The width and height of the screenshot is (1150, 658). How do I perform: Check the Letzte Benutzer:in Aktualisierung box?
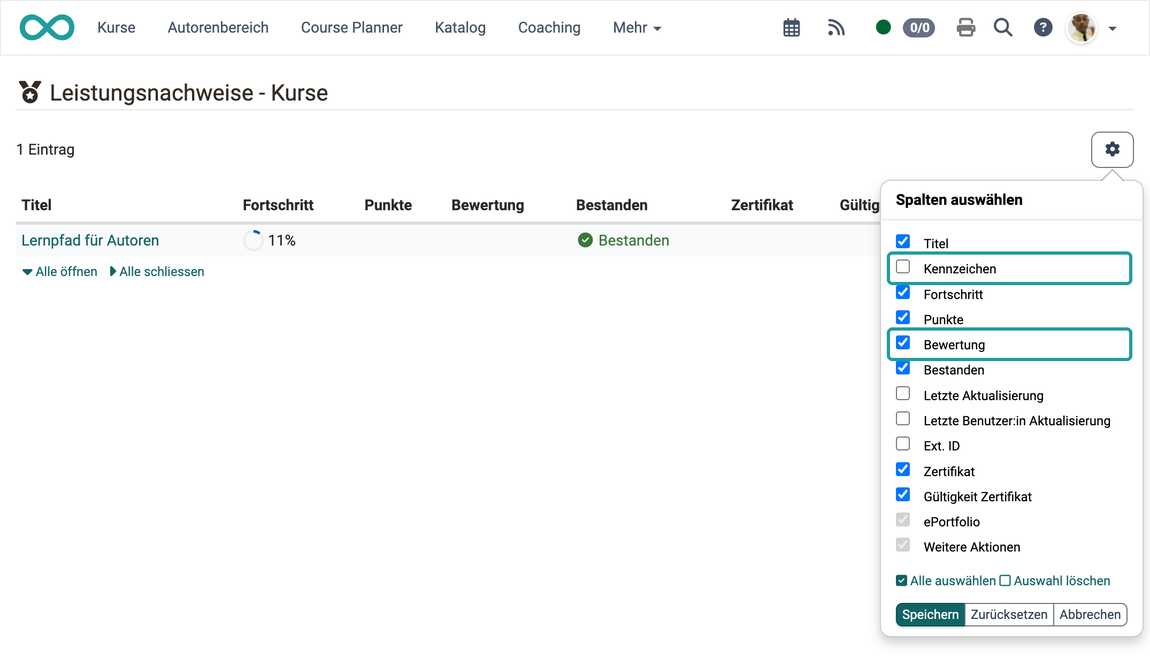[x=903, y=419]
